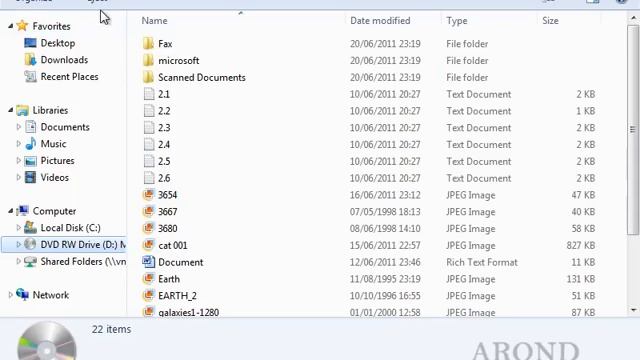Expand the Pictures library
The width and height of the screenshot is (640, 360).
[18, 160]
